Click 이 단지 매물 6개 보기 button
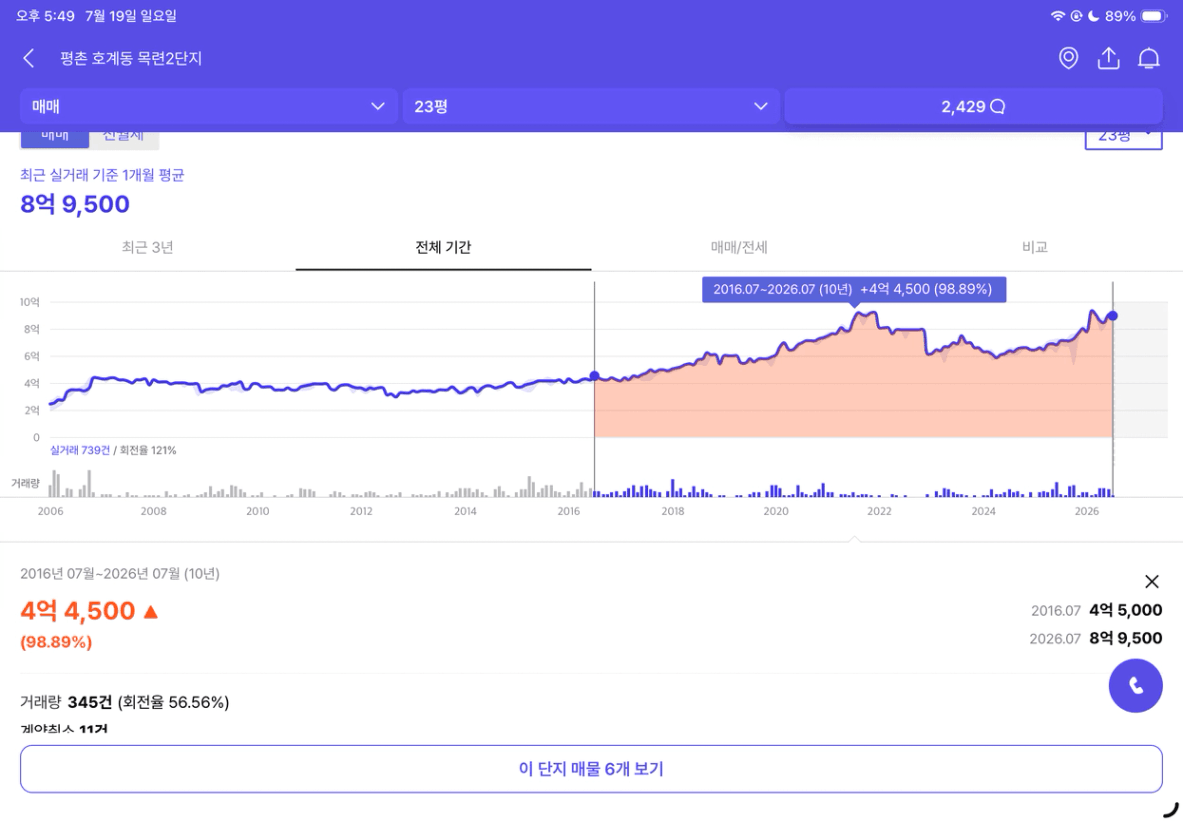Screen dimensions: 1183x822 click(x=591, y=769)
